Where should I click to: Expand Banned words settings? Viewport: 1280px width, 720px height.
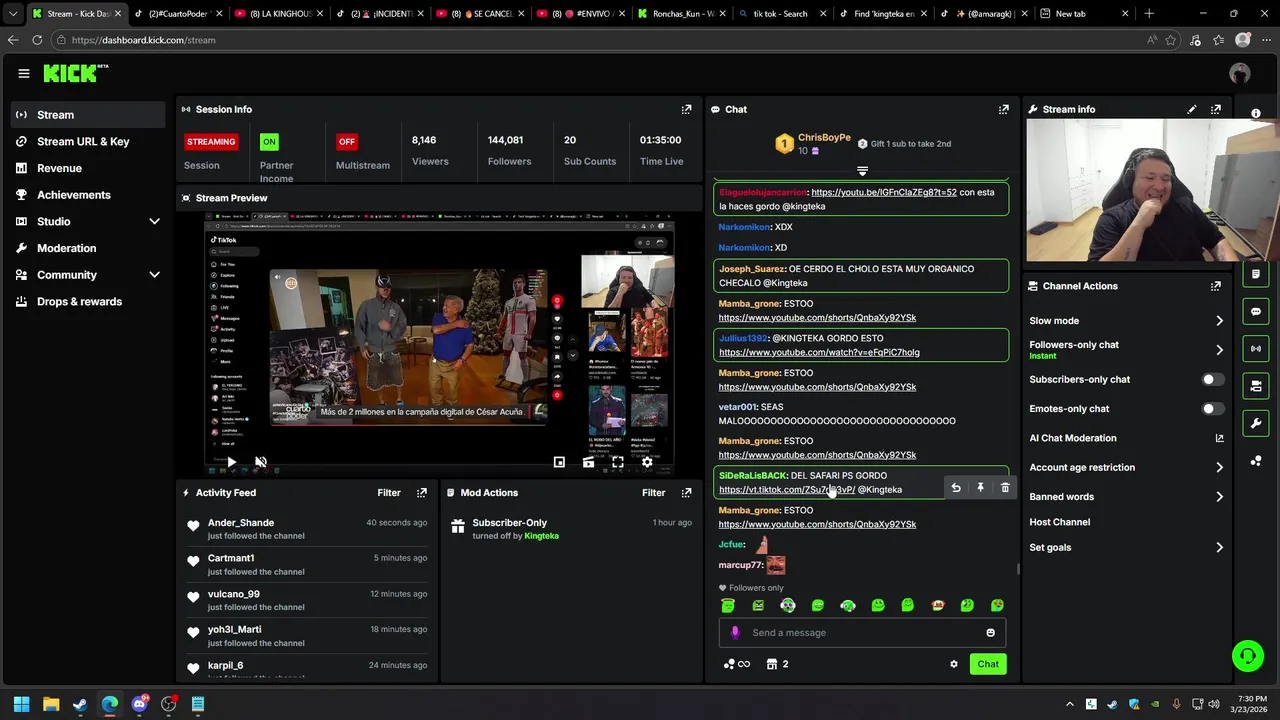pyautogui.click(x=1219, y=497)
